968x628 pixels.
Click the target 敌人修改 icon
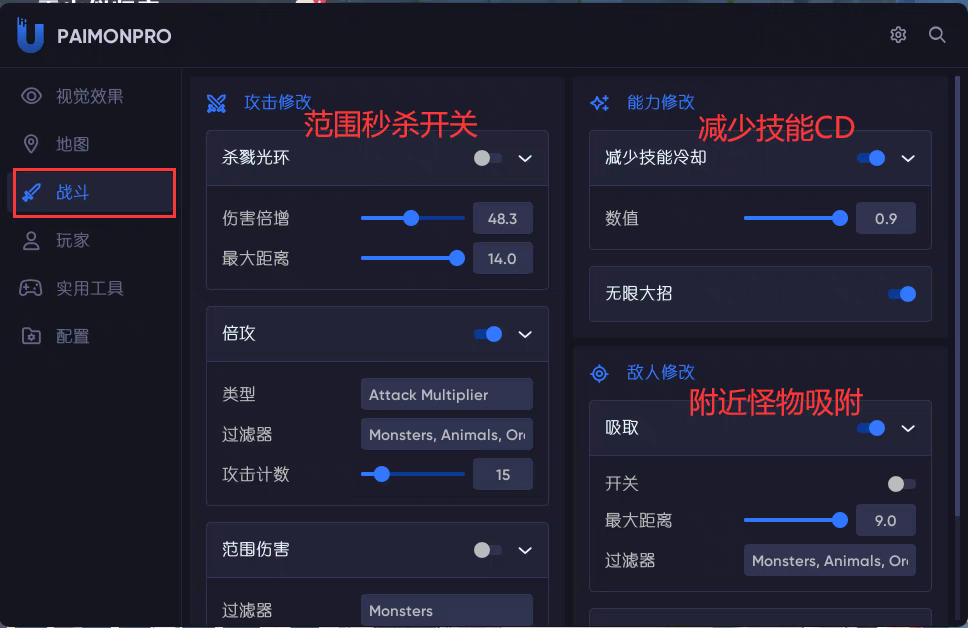[x=599, y=373]
